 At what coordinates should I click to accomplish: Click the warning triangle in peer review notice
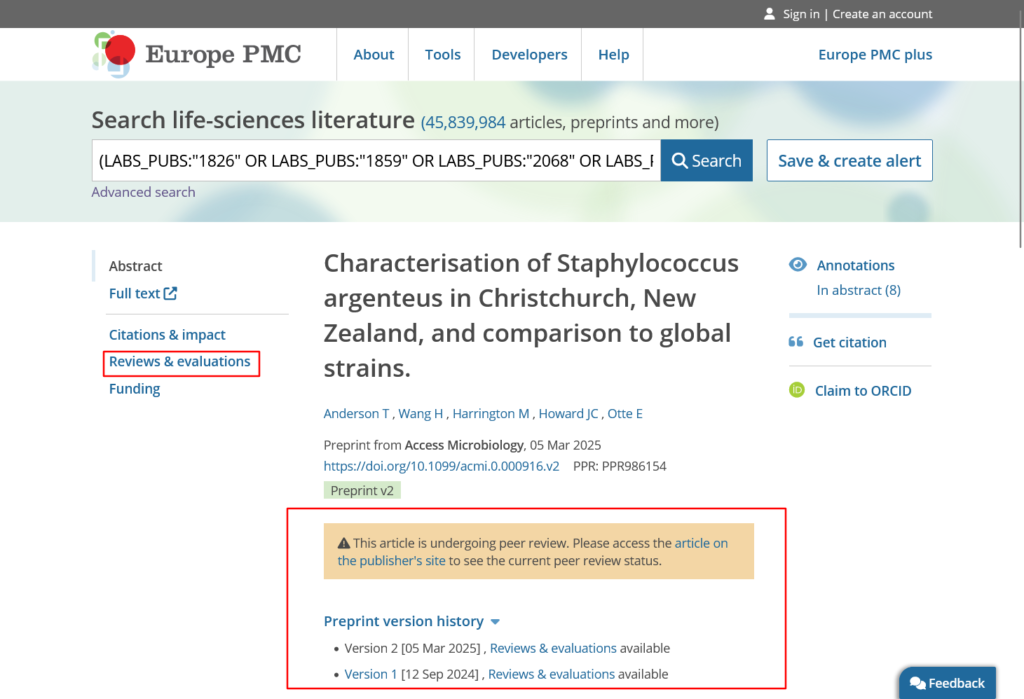pyautogui.click(x=344, y=544)
